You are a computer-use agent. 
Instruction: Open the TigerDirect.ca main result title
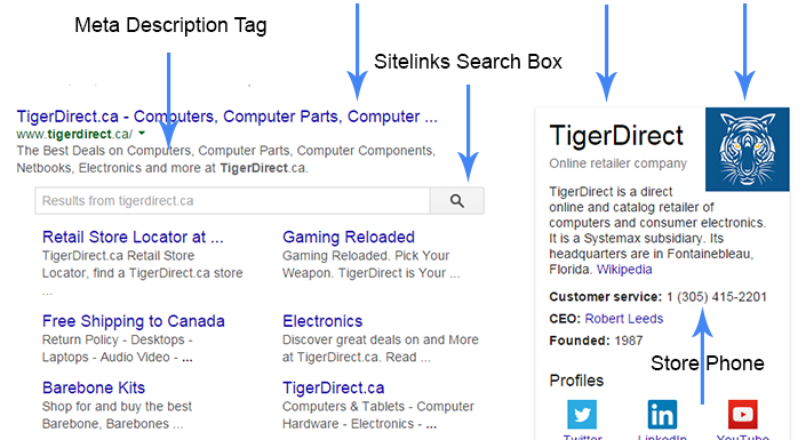pyautogui.click(x=227, y=116)
